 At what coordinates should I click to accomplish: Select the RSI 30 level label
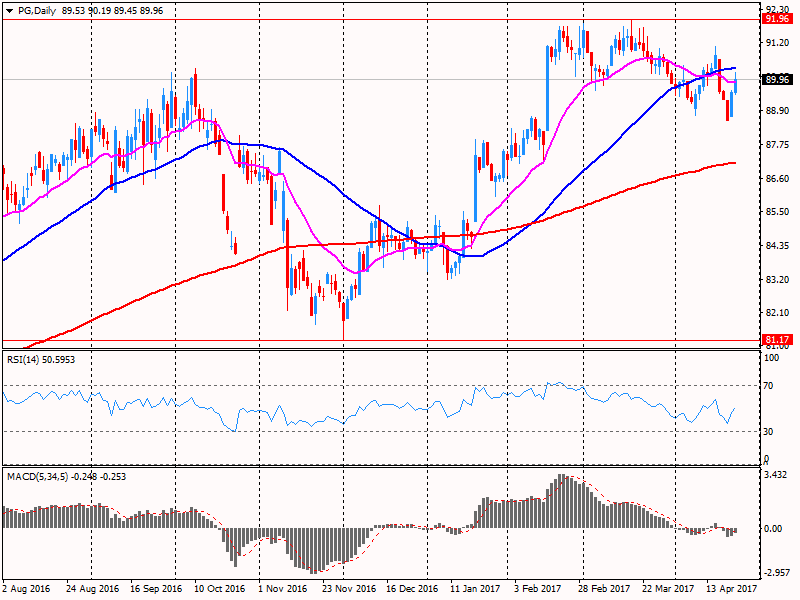pos(768,432)
